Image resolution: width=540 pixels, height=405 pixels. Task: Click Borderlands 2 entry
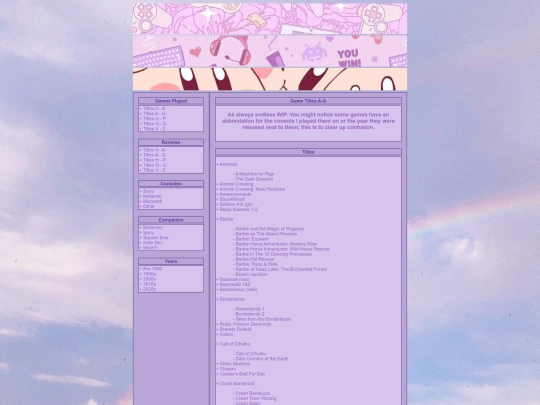(x=250, y=314)
